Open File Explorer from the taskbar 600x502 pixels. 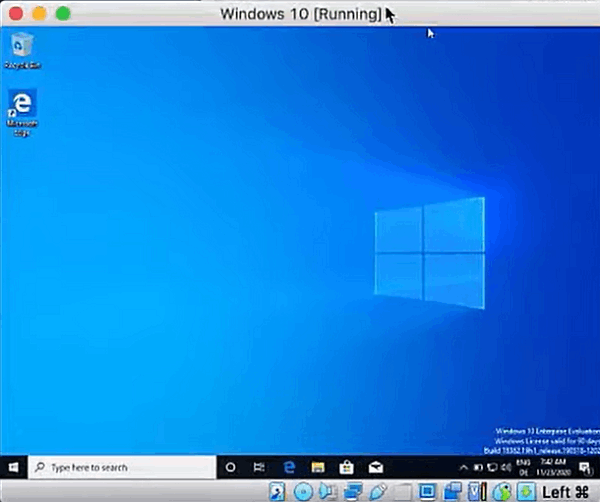point(318,467)
